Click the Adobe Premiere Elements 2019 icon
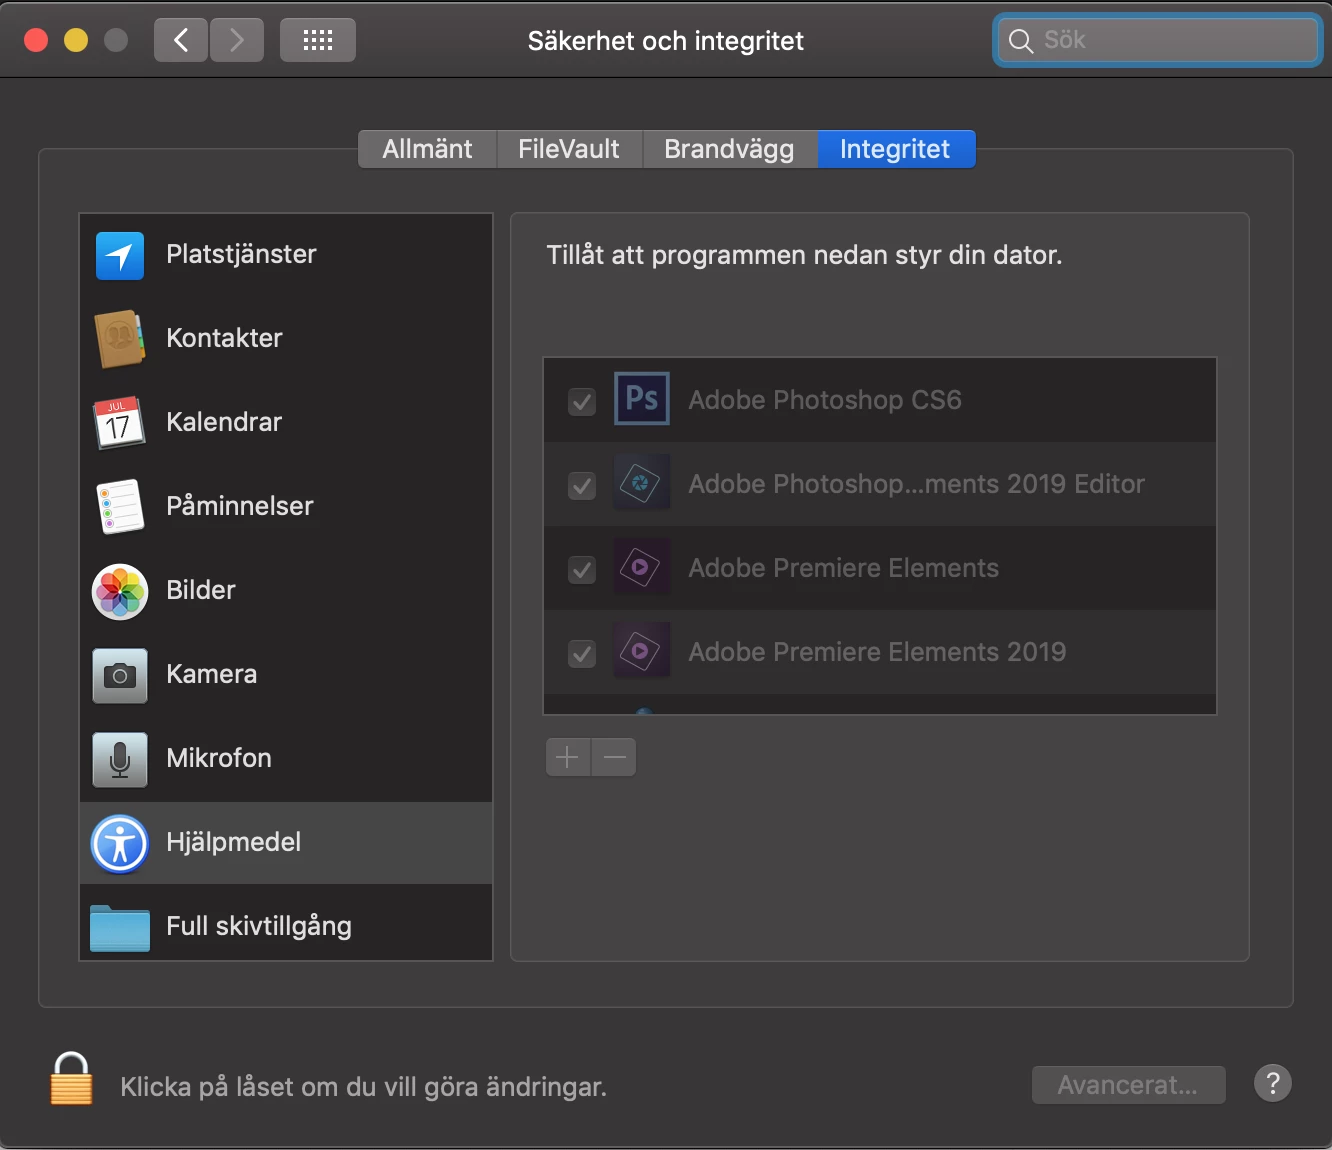This screenshot has width=1332, height=1150. 641,651
